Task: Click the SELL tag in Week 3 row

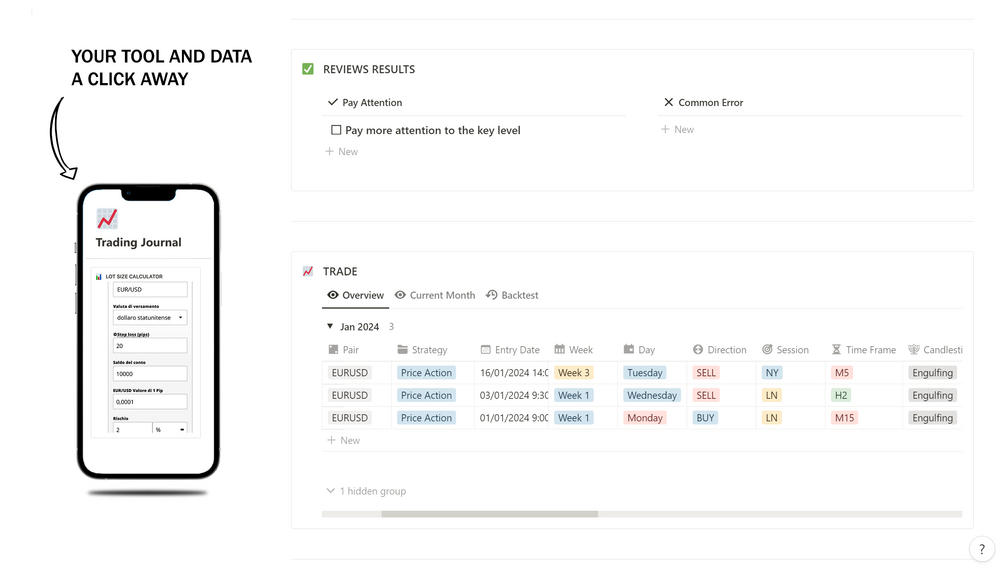Action: click(x=706, y=373)
